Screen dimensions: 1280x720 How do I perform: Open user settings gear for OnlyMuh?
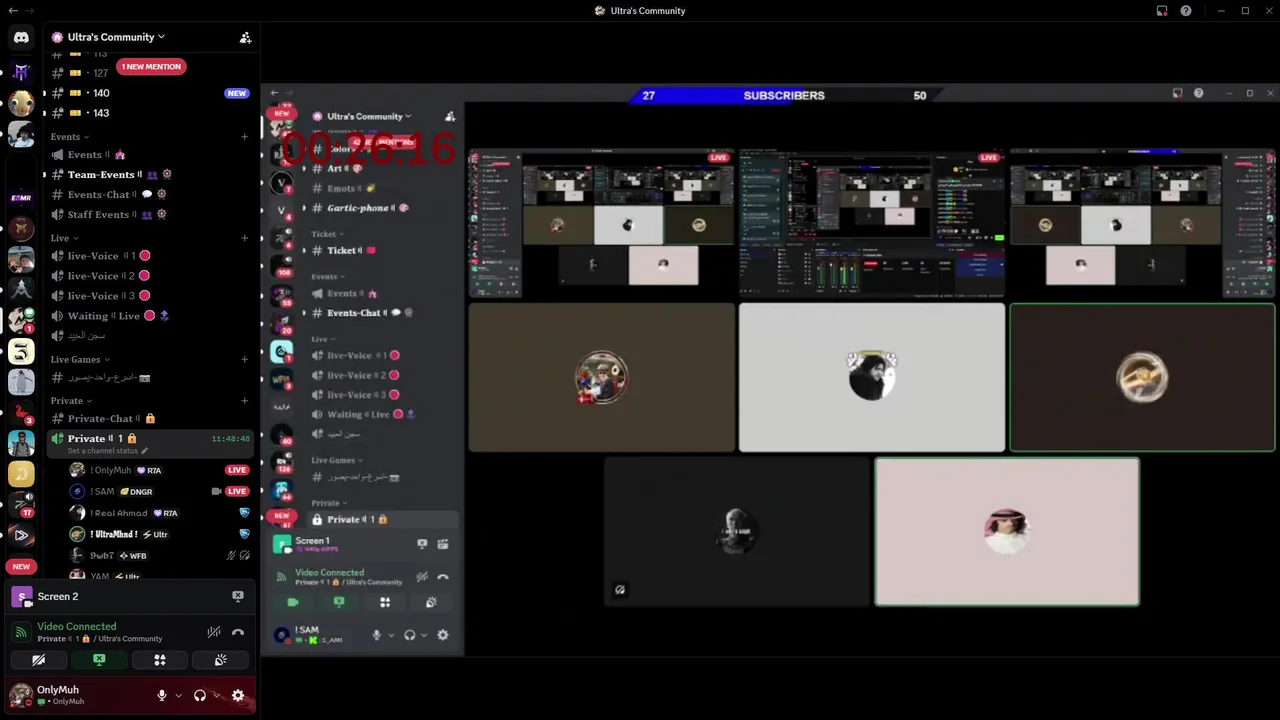coord(238,695)
